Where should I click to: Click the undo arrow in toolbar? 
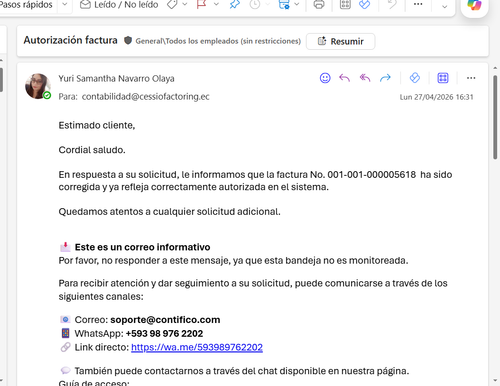(x=392, y=5)
